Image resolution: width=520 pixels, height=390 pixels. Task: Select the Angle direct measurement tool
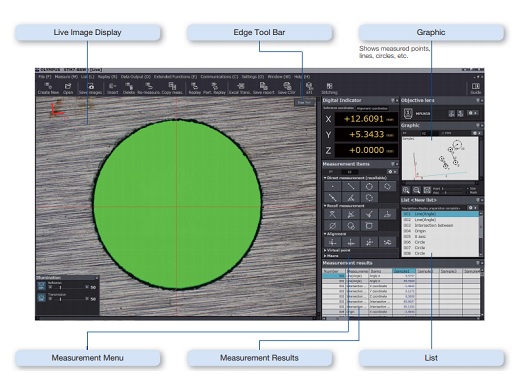pyautogui.click(x=351, y=198)
